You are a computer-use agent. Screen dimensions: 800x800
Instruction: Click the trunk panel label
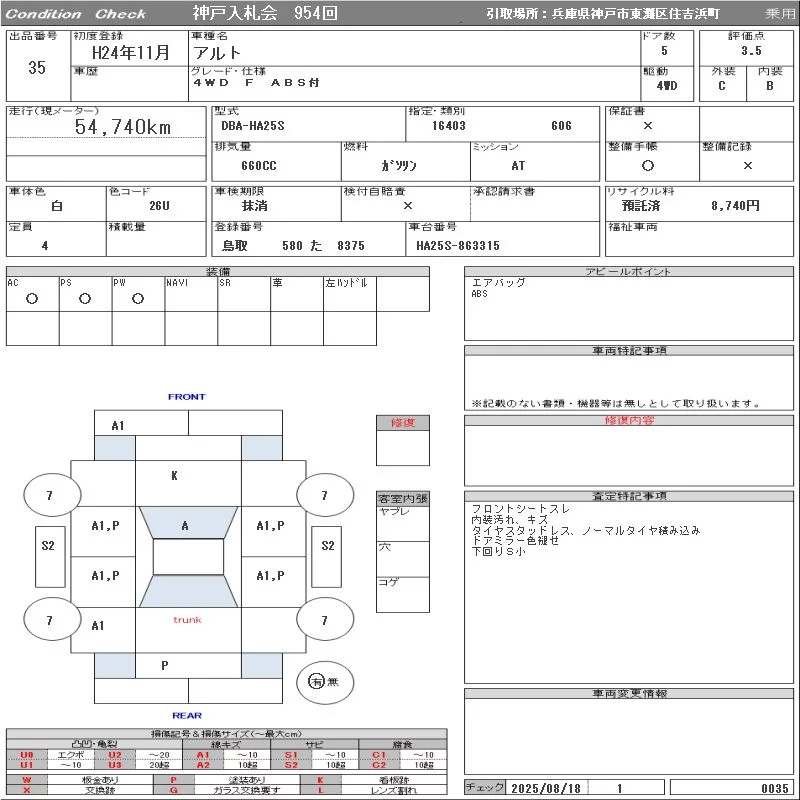(188, 620)
